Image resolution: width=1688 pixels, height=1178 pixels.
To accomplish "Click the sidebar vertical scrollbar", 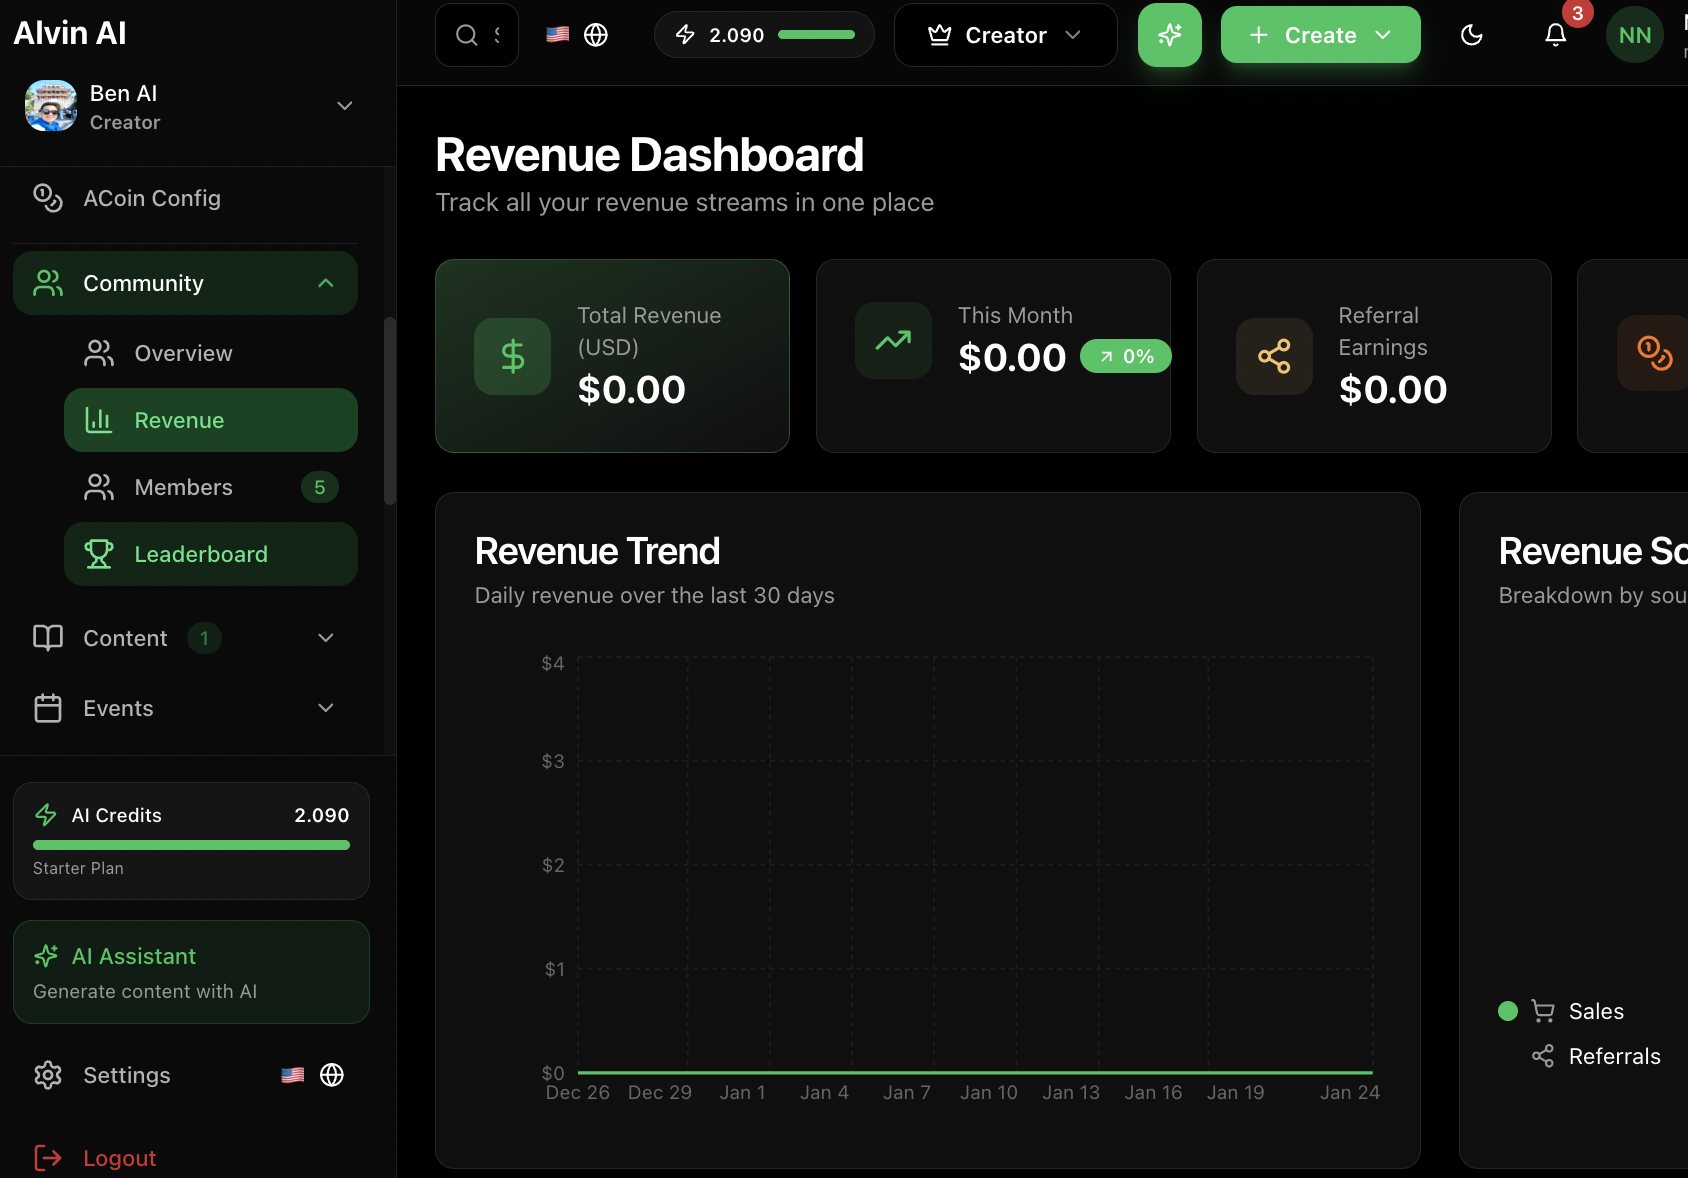I will pos(390,411).
